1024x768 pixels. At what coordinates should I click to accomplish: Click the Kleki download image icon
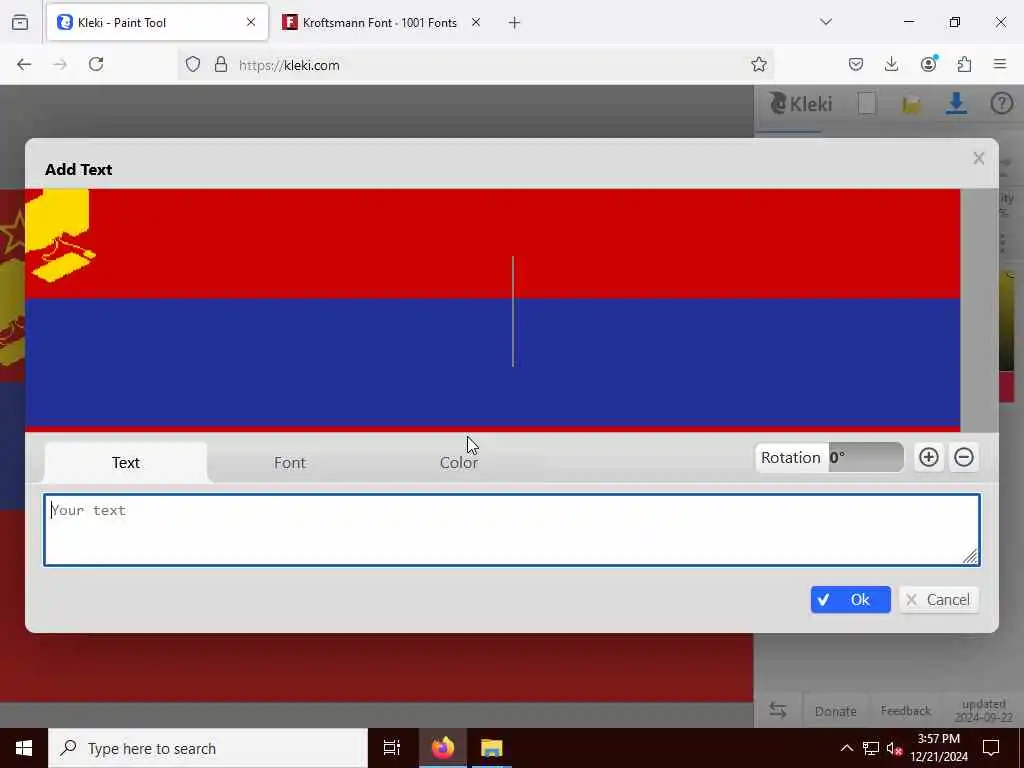[956, 104]
